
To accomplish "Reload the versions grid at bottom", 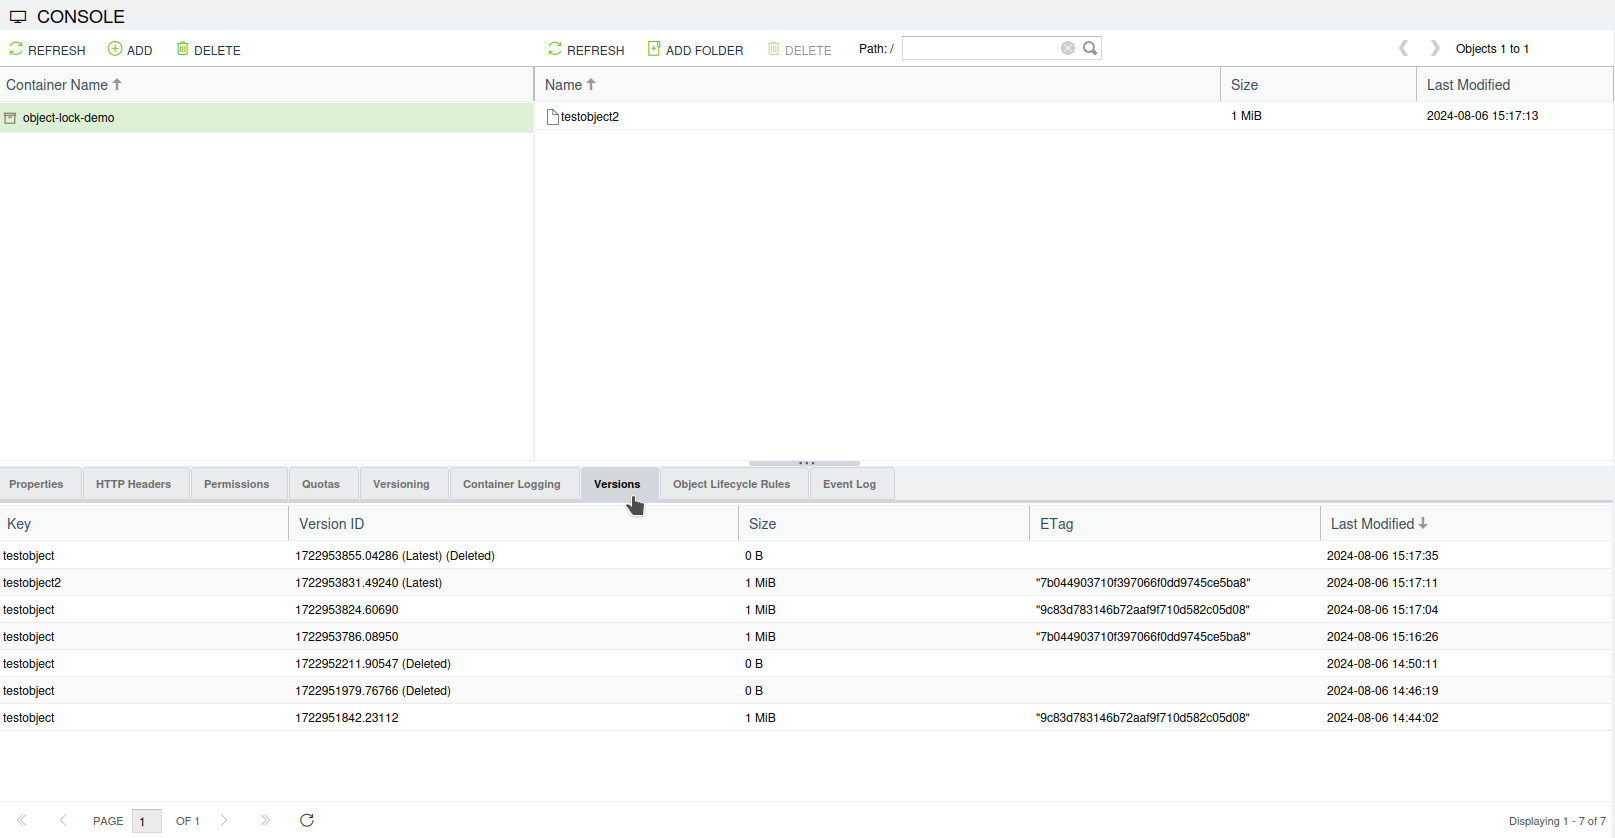I will click(307, 820).
